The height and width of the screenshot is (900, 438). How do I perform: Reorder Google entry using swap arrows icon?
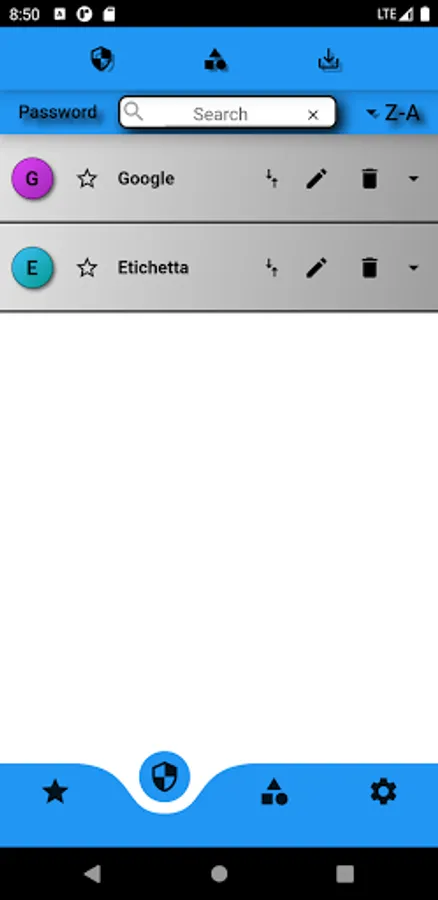pos(272,179)
